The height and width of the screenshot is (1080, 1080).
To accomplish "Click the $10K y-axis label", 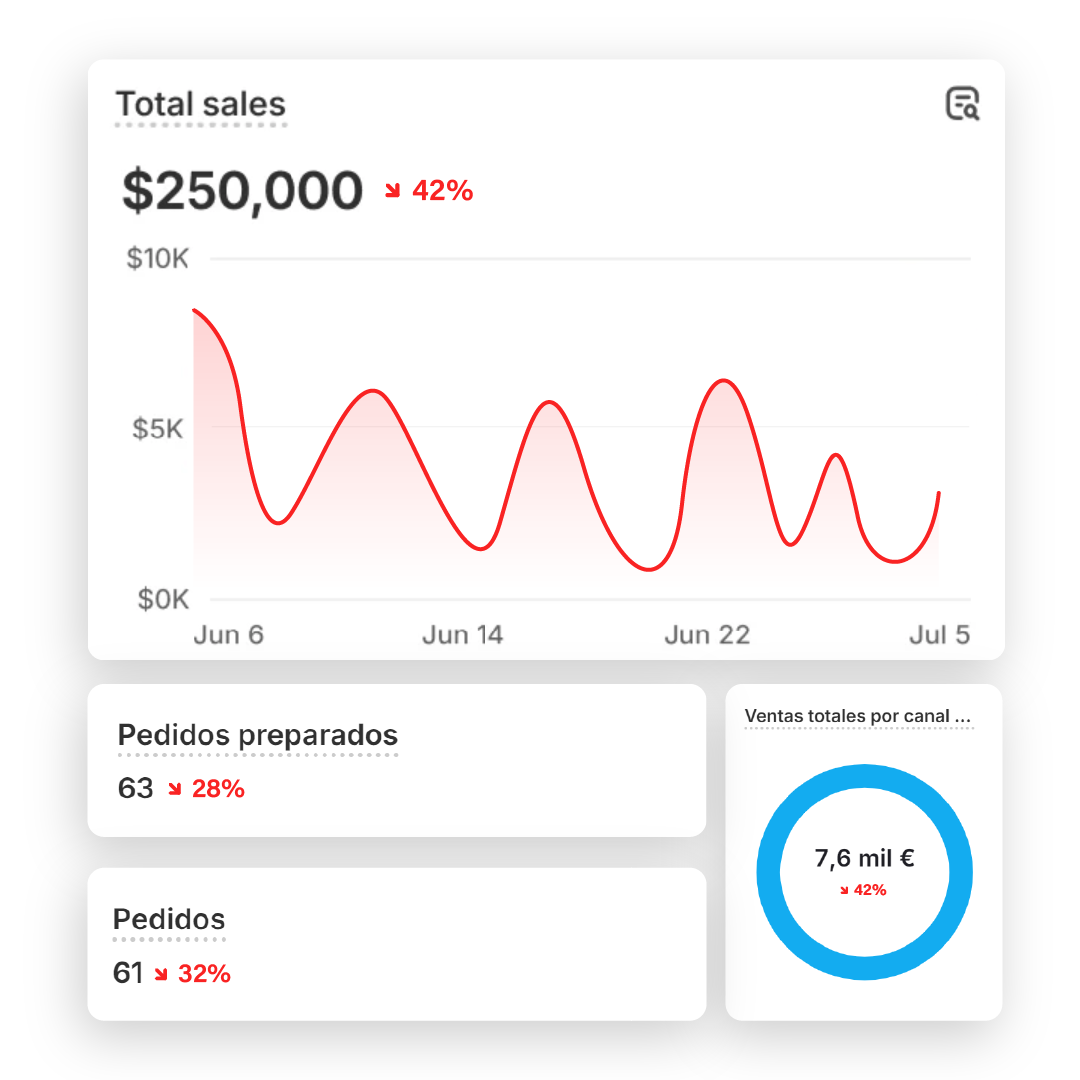I will pos(157,259).
